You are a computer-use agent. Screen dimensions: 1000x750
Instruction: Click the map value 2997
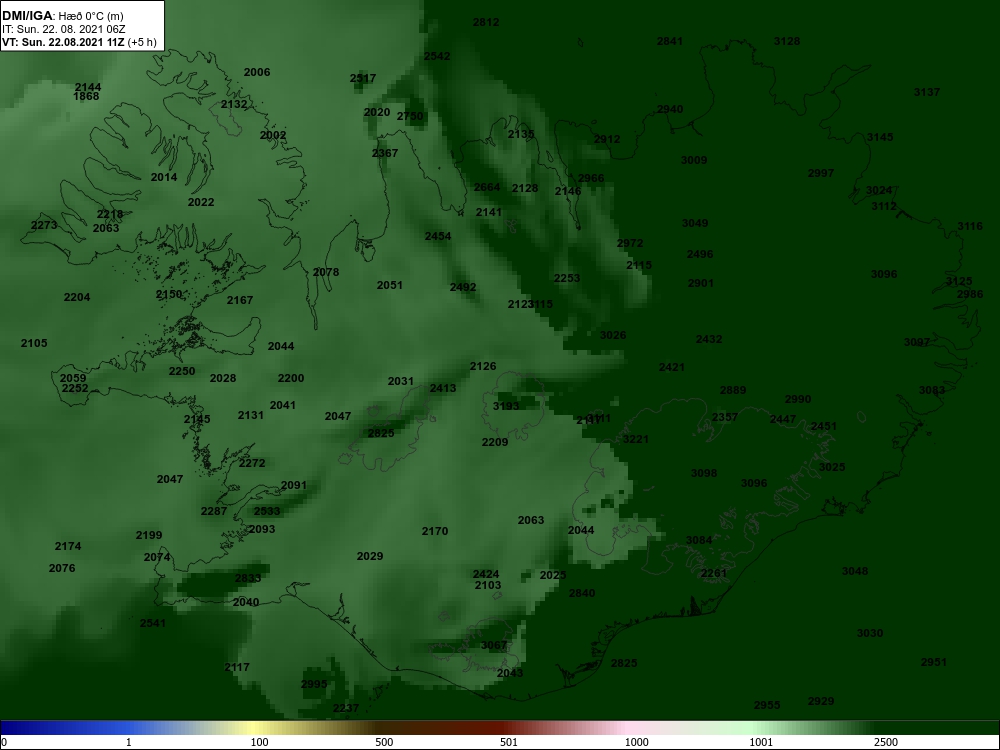click(x=821, y=173)
